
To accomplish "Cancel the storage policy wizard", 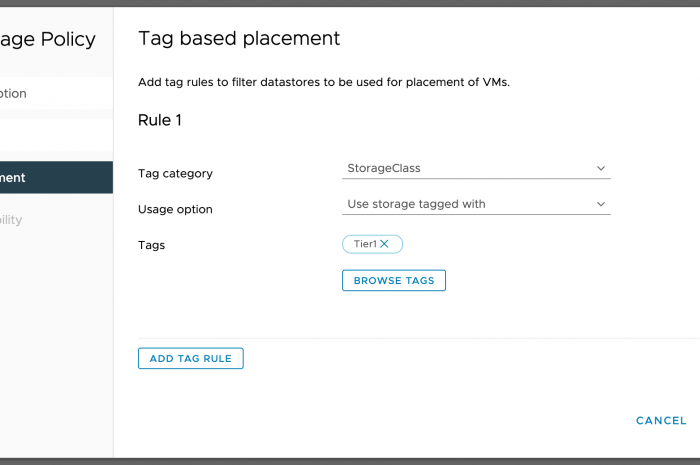I will point(661,421).
